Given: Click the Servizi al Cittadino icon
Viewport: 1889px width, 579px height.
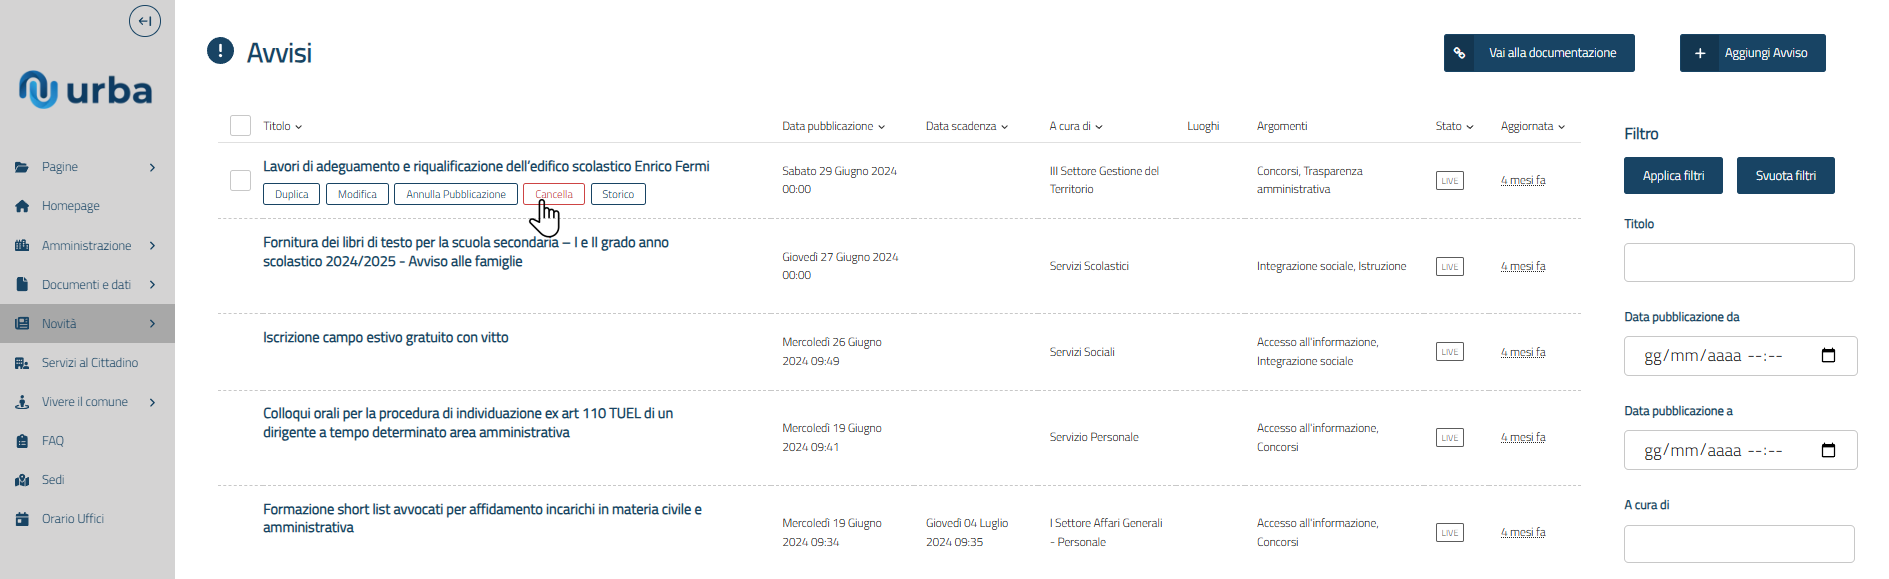Looking at the screenshot, I should pyautogui.click(x=22, y=363).
